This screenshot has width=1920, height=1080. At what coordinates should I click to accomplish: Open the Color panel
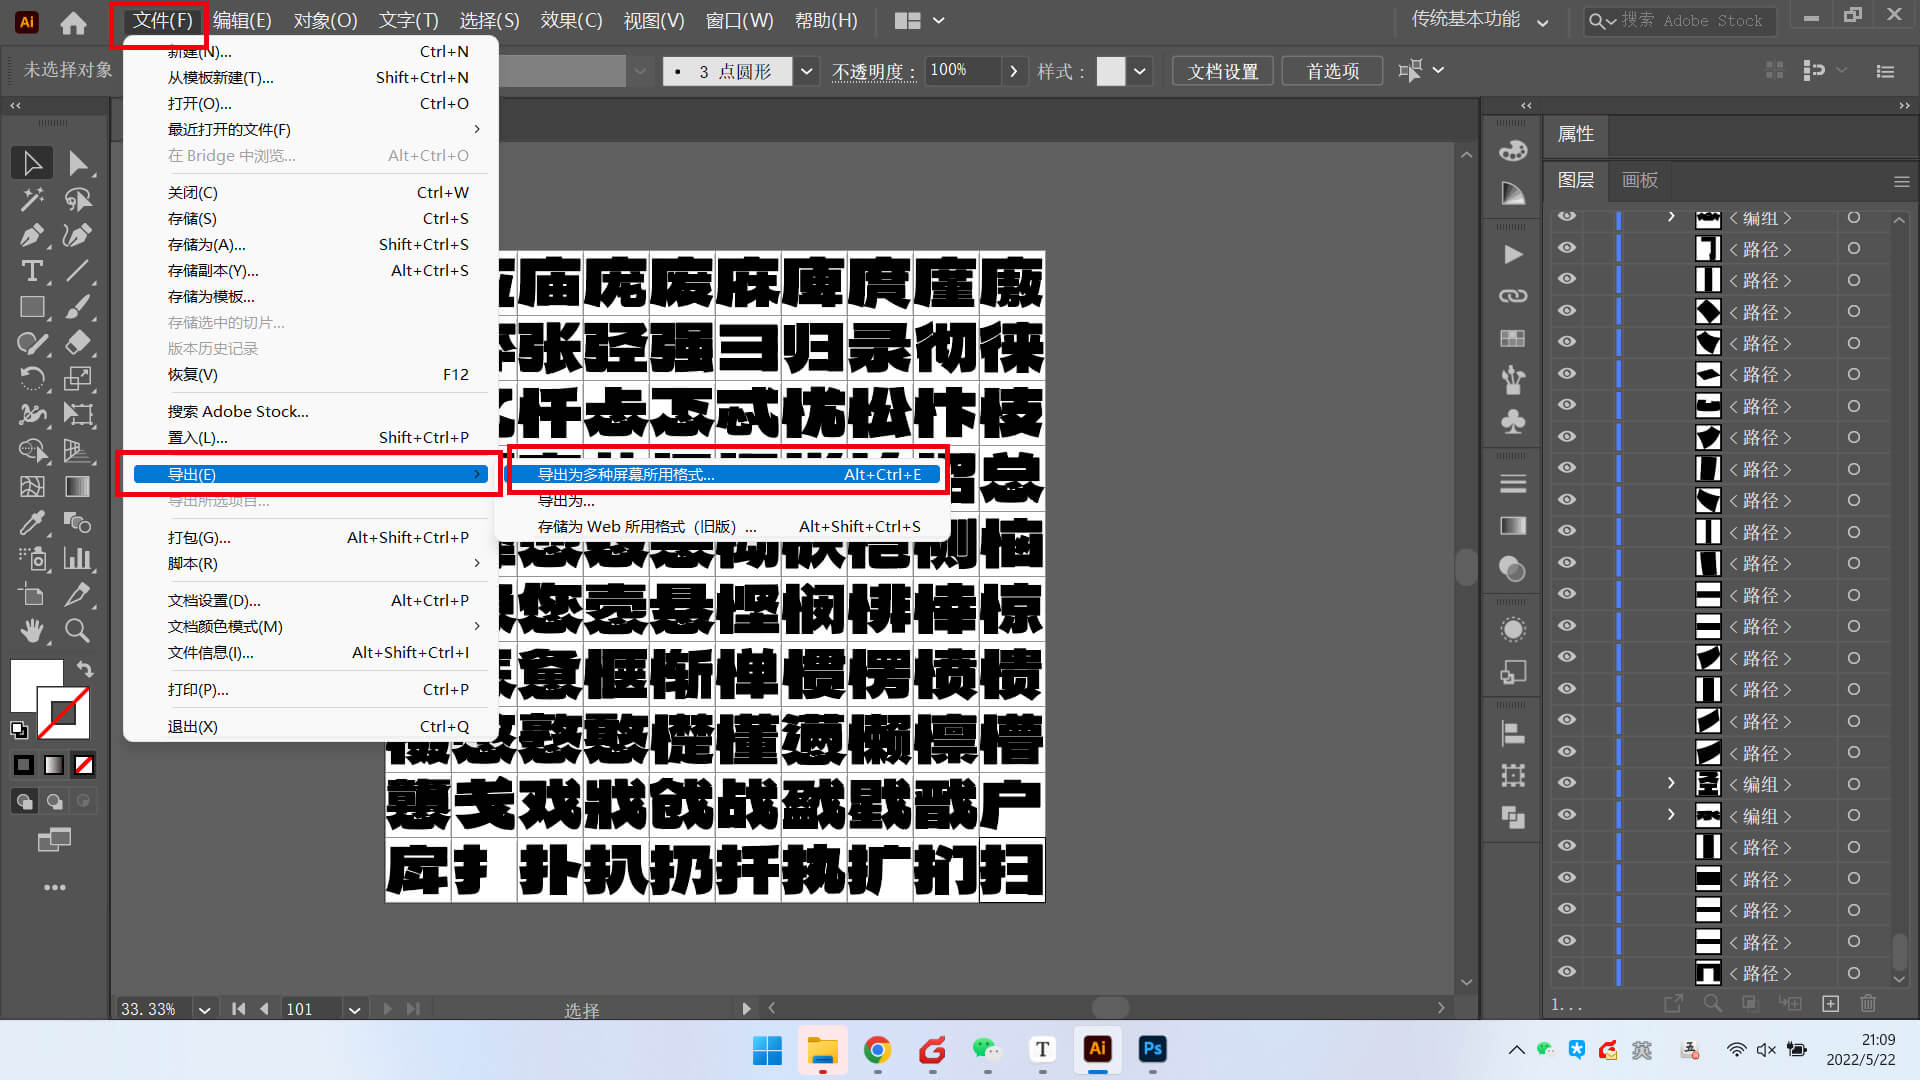point(1512,152)
